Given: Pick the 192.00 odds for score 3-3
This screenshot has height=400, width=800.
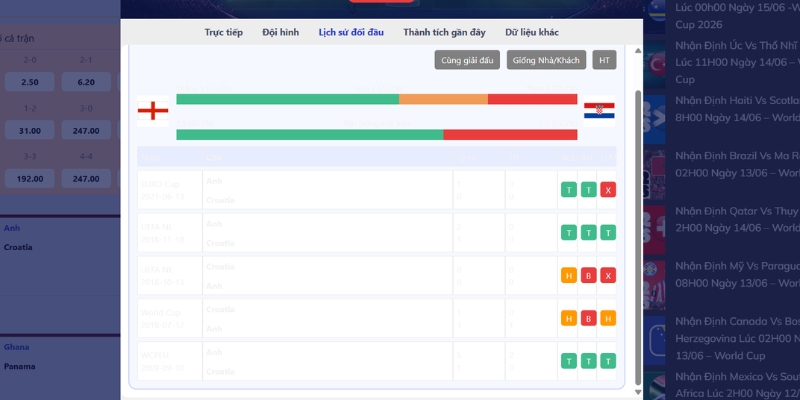Looking at the screenshot, I should (30, 179).
